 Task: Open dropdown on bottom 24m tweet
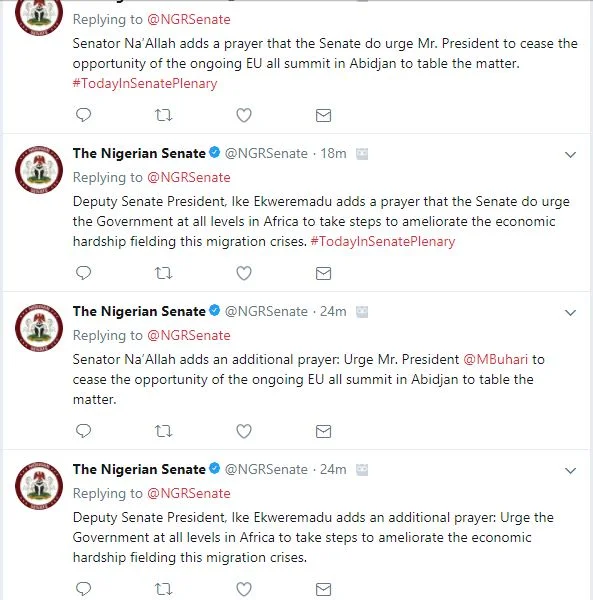[570, 470]
